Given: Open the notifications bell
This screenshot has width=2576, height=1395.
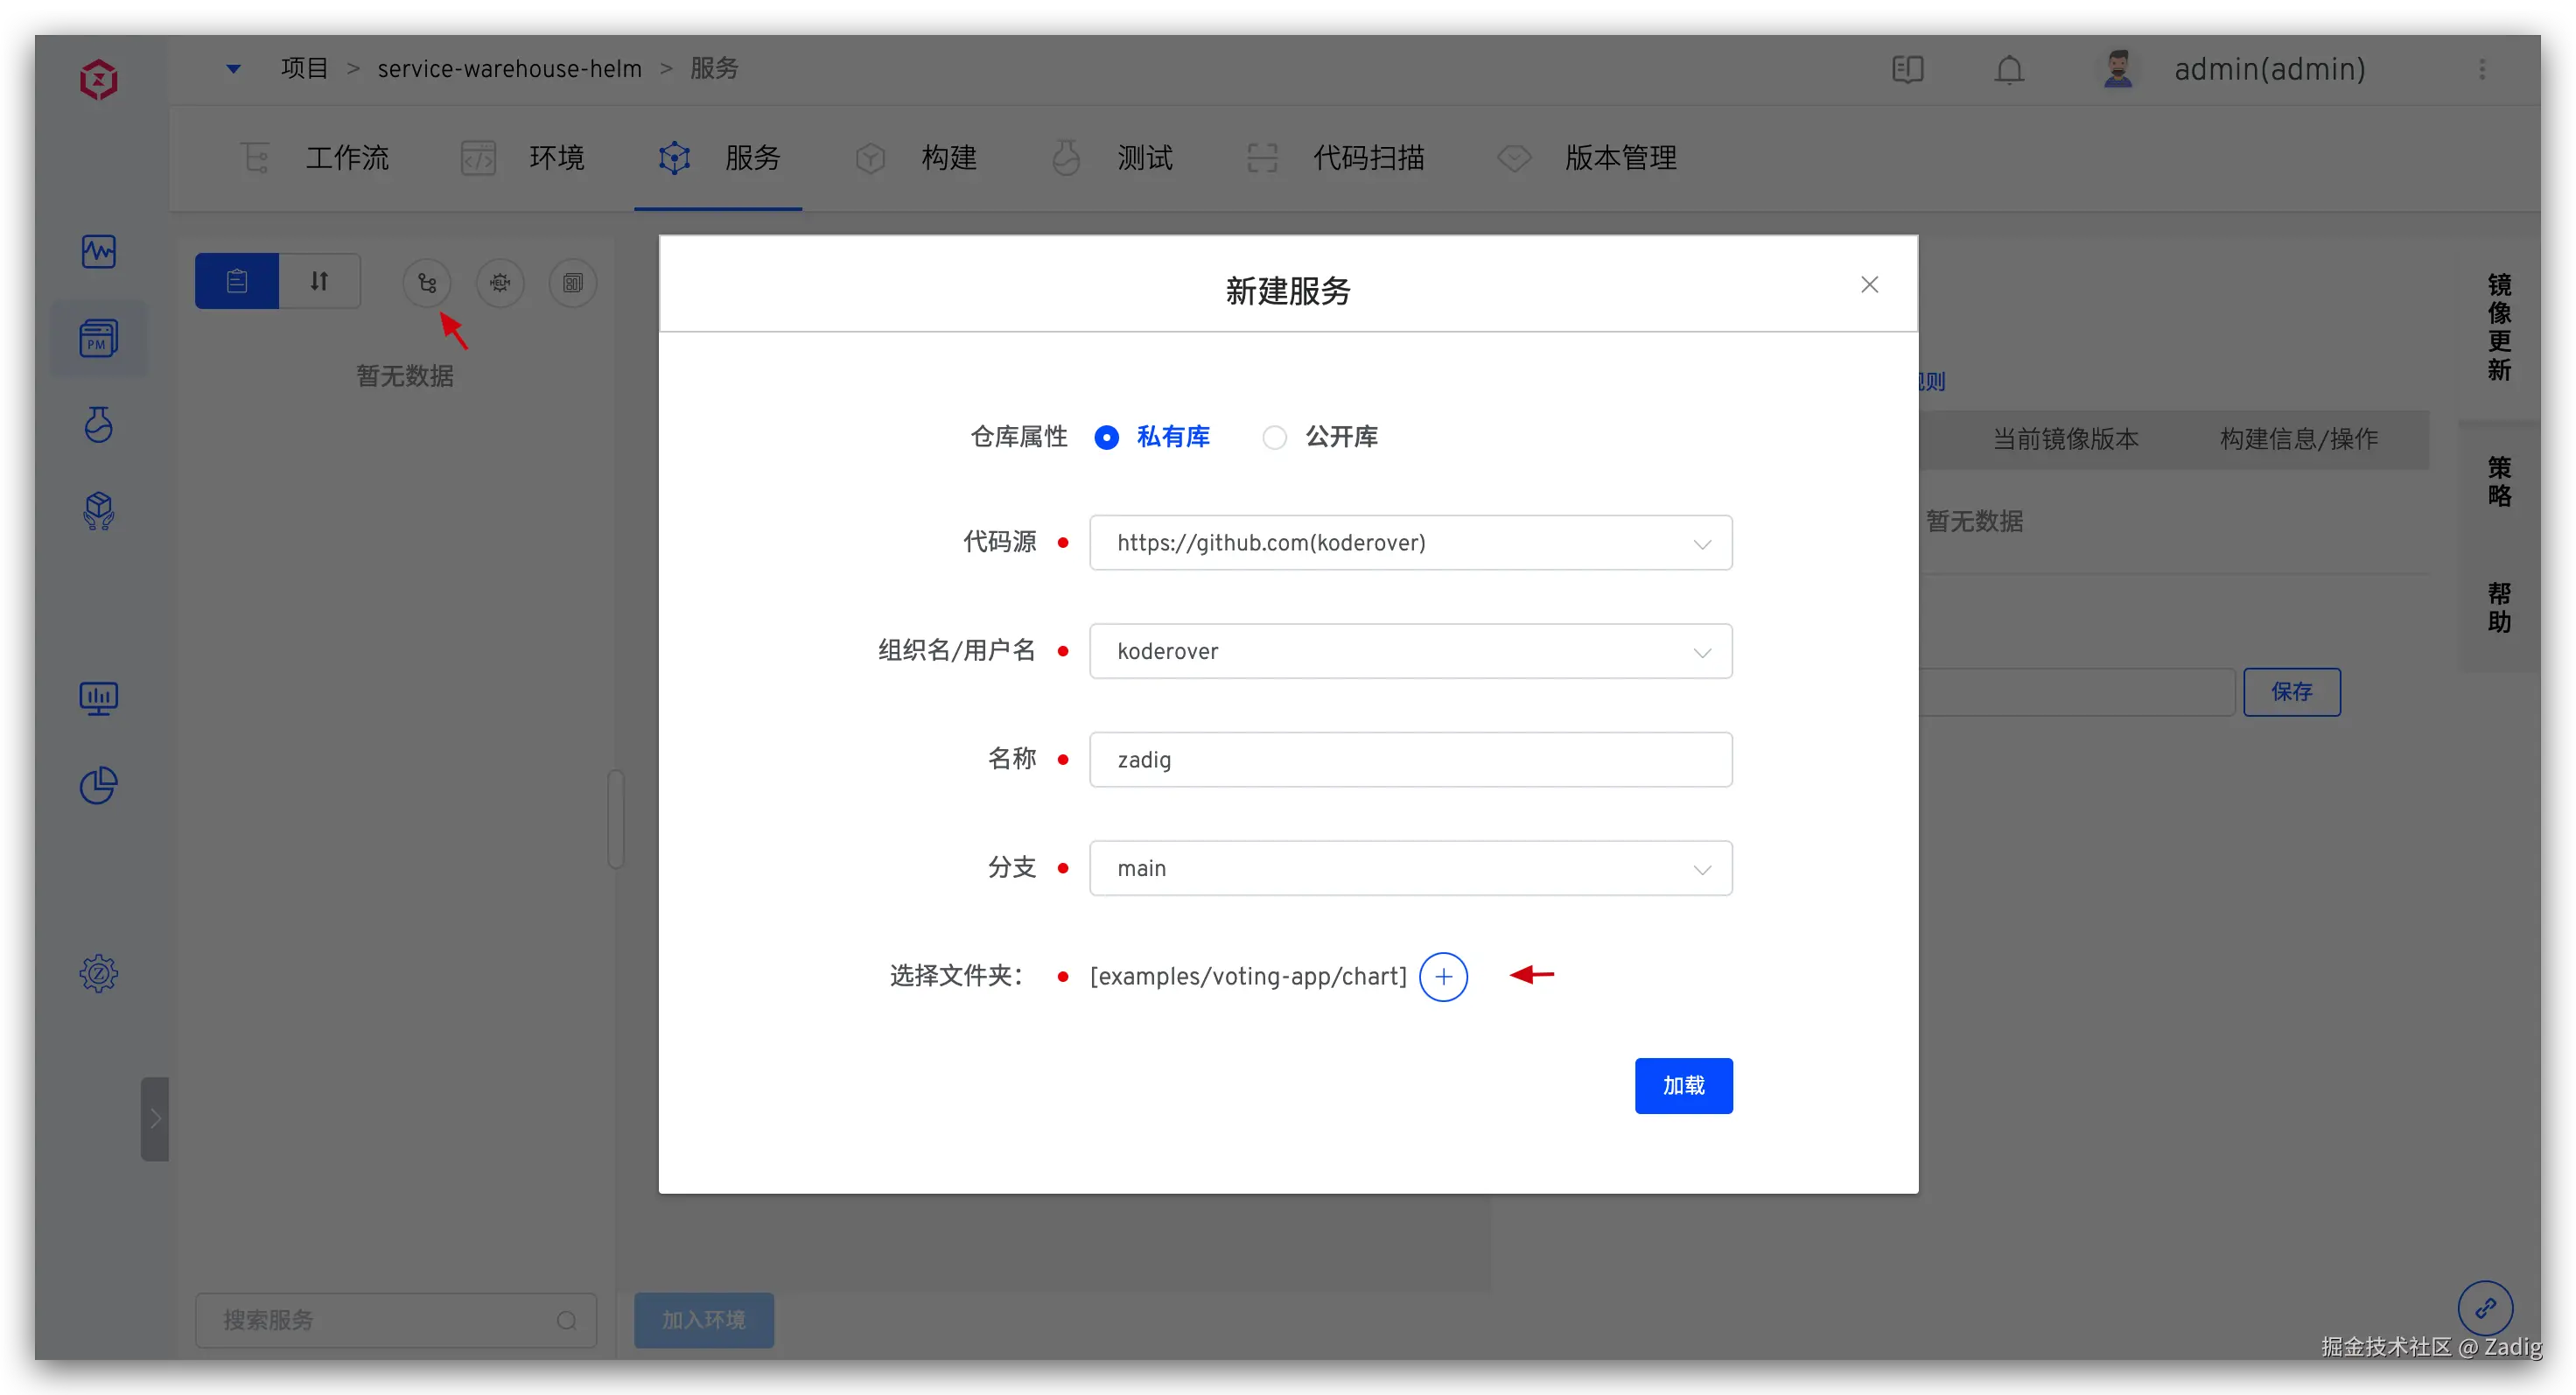Looking at the screenshot, I should [2009, 69].
